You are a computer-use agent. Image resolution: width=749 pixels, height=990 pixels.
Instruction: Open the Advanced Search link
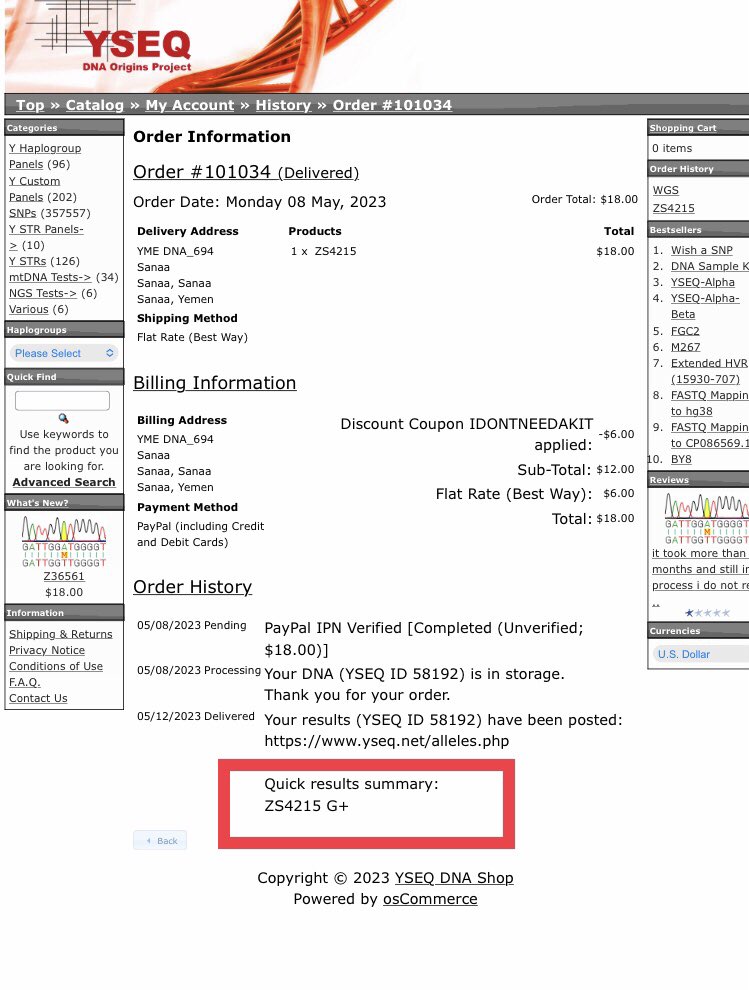(64, 482)
